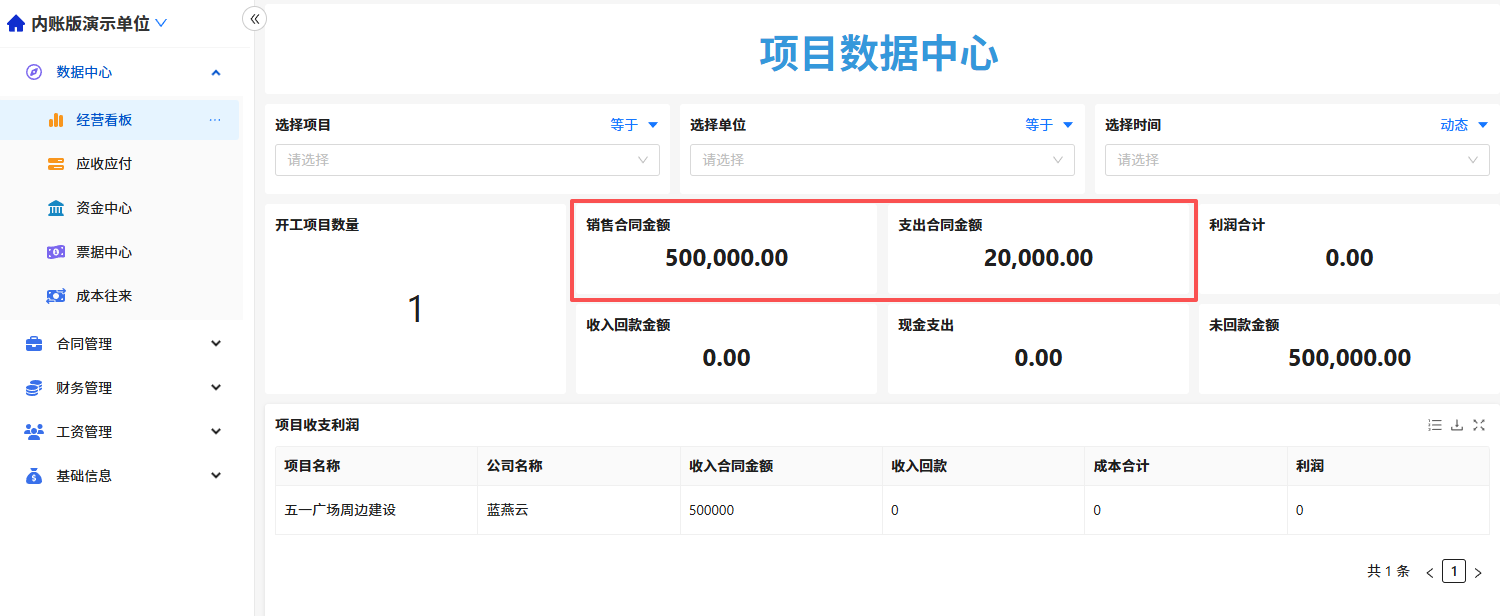Click the download icon in 项目收支利润 panel
1500x616 pixels.
click(1457, 425)
